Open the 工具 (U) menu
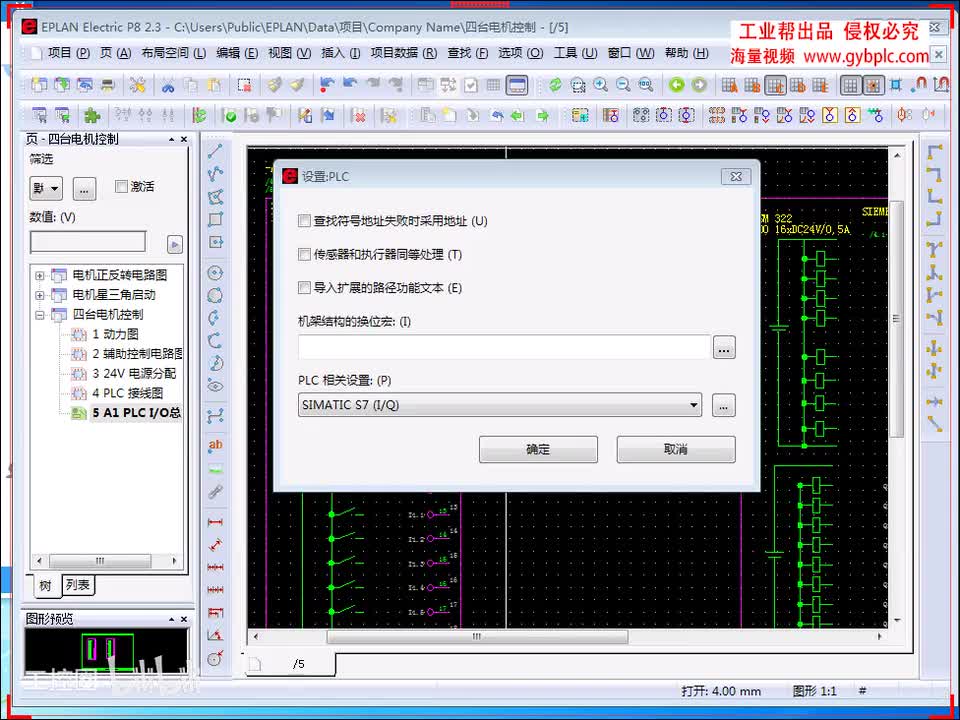The width and height of the screenshot is (960, 720). (575, 53)
